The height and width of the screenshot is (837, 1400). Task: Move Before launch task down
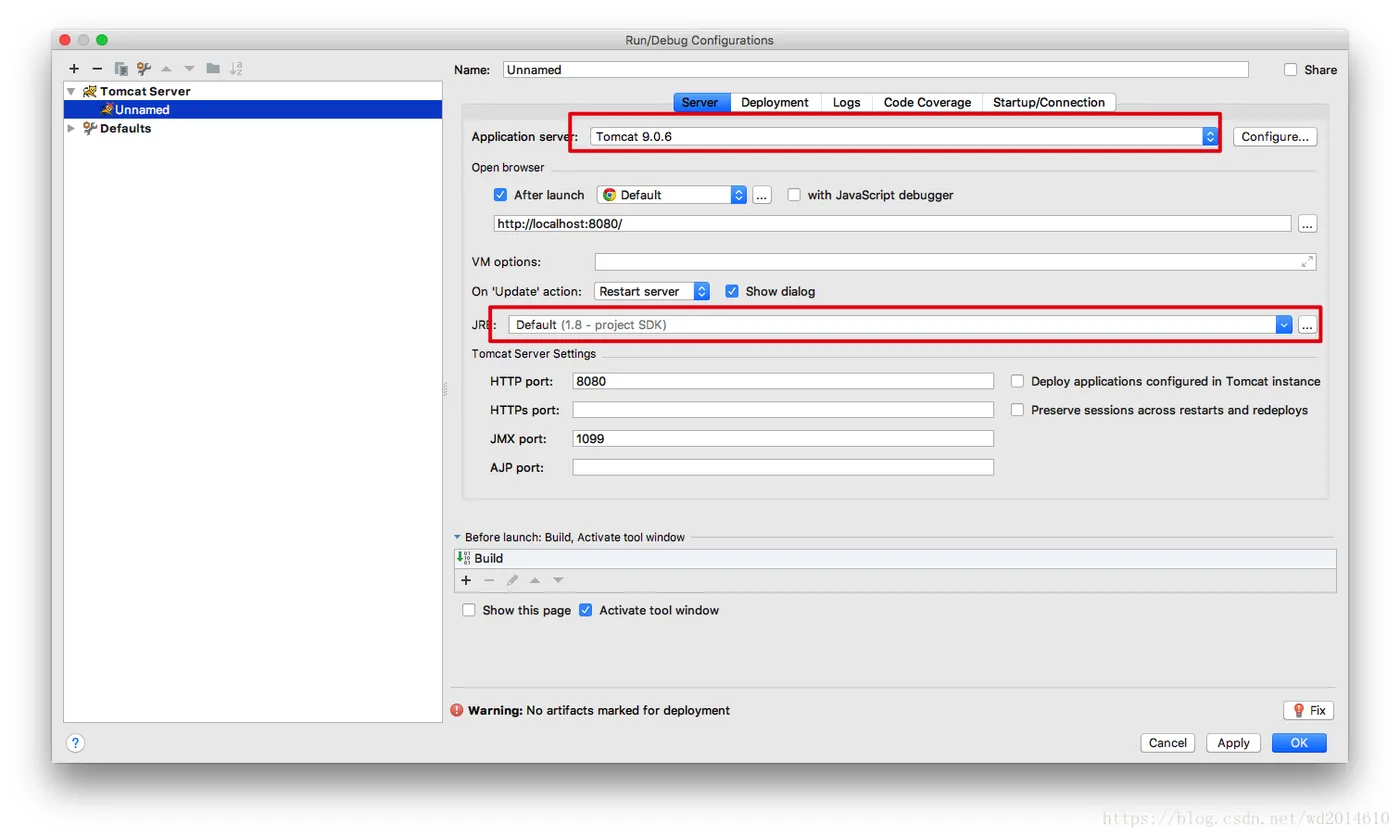558,580
